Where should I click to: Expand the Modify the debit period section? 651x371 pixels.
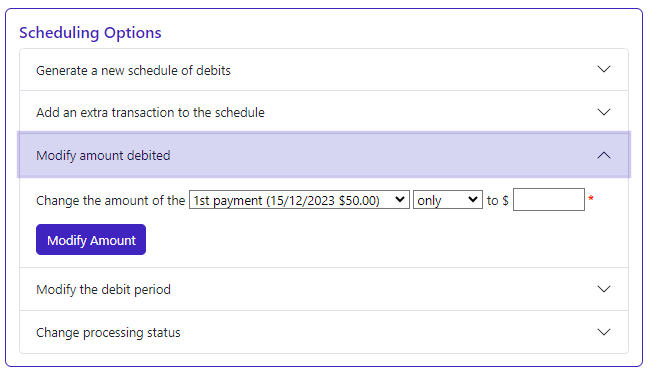(x=324, y=289)
